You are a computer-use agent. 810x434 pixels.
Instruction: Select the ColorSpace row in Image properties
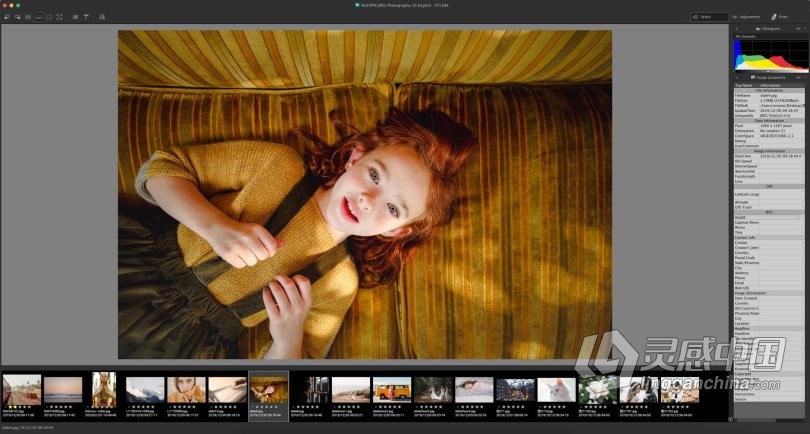click(x=769, y=136)
